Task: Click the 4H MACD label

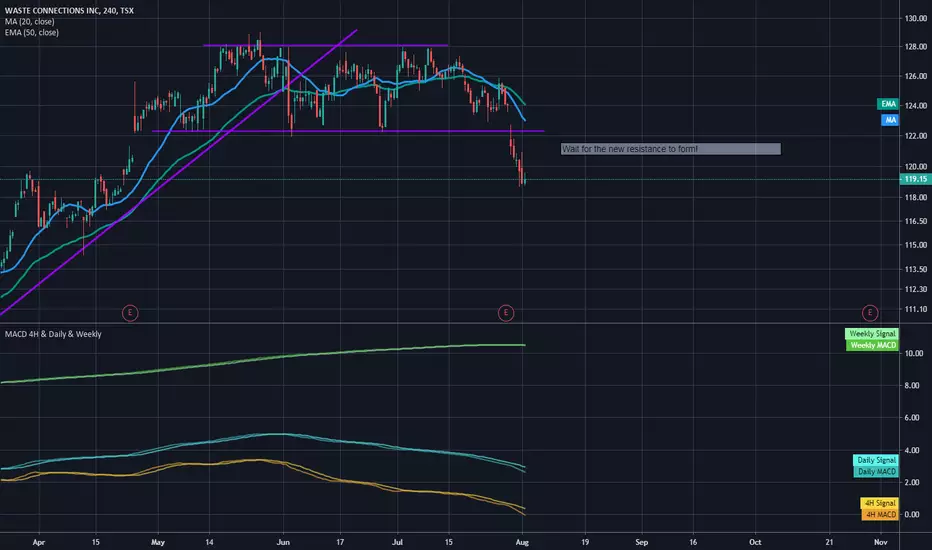Action: pyautogui.click(x=880, y=514)
